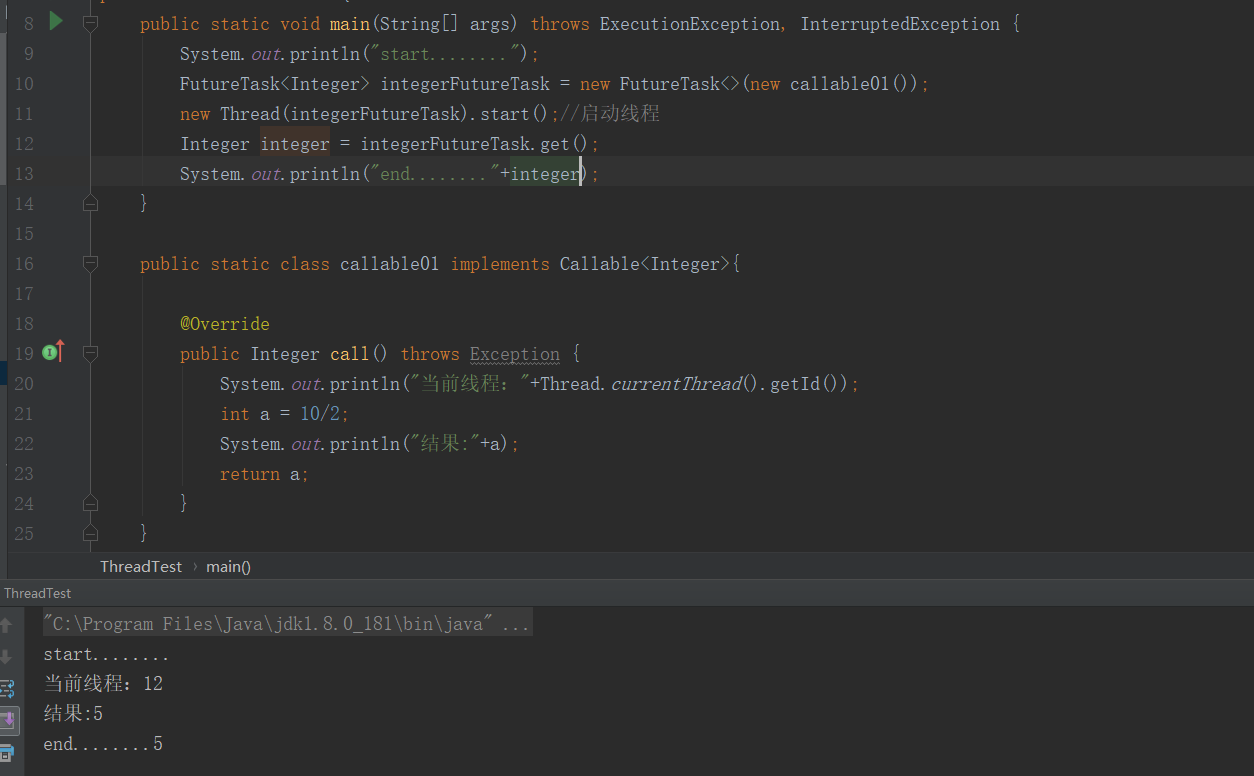This screenshot has height=776, width=1254.
Task: Click line number 10 in the gutter
Action: click(x=23, y=83)
